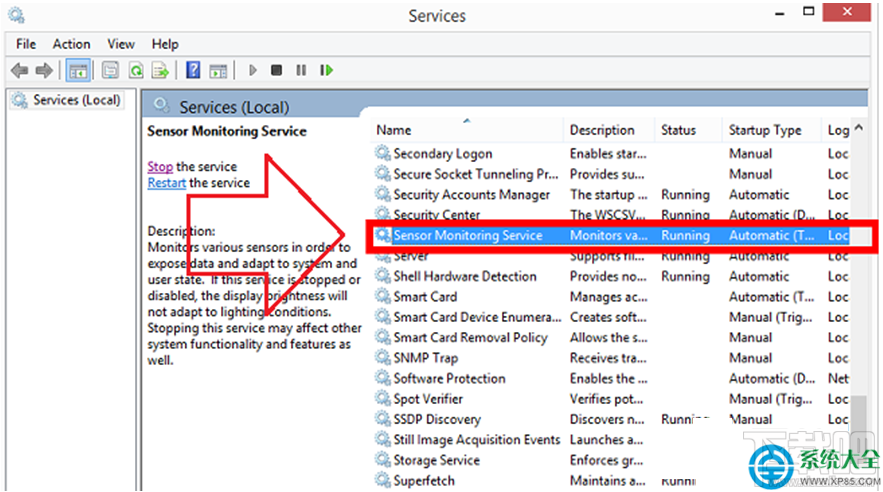883x492 pixels.
Task: Click the Pause Service icon
Action: click(301, 70)
